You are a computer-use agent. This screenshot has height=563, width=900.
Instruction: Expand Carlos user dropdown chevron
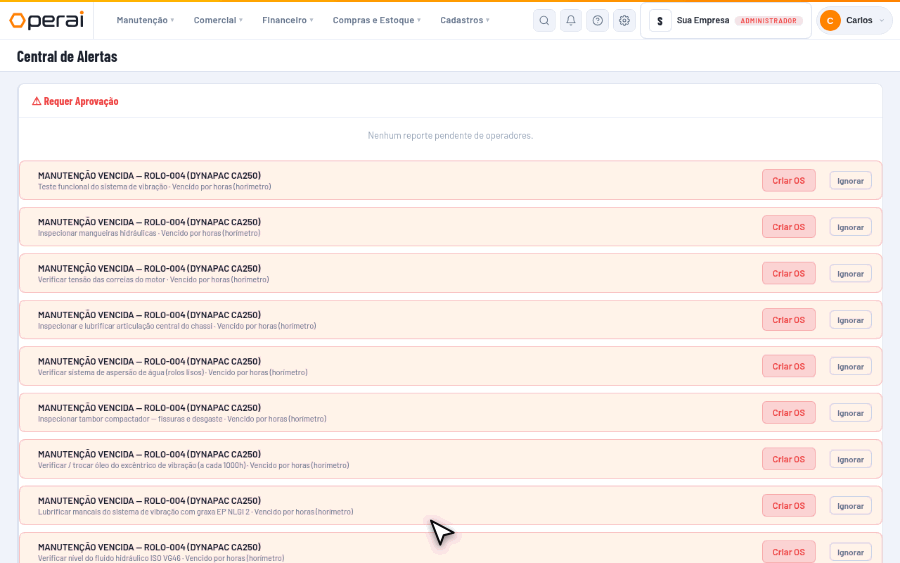tap(882, 21)
